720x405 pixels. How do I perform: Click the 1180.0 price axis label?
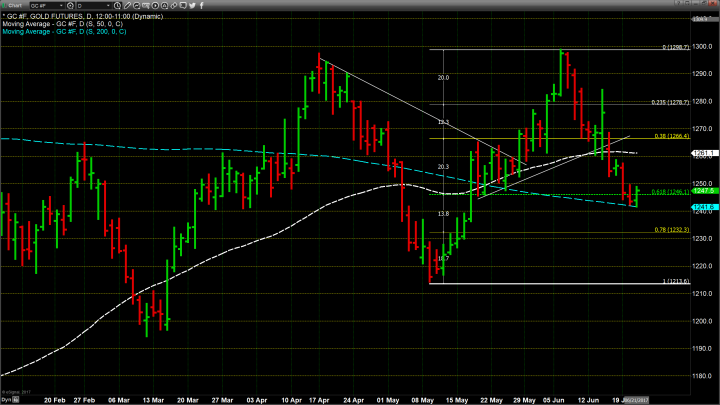pyautogui.click(x=703, y=376)
